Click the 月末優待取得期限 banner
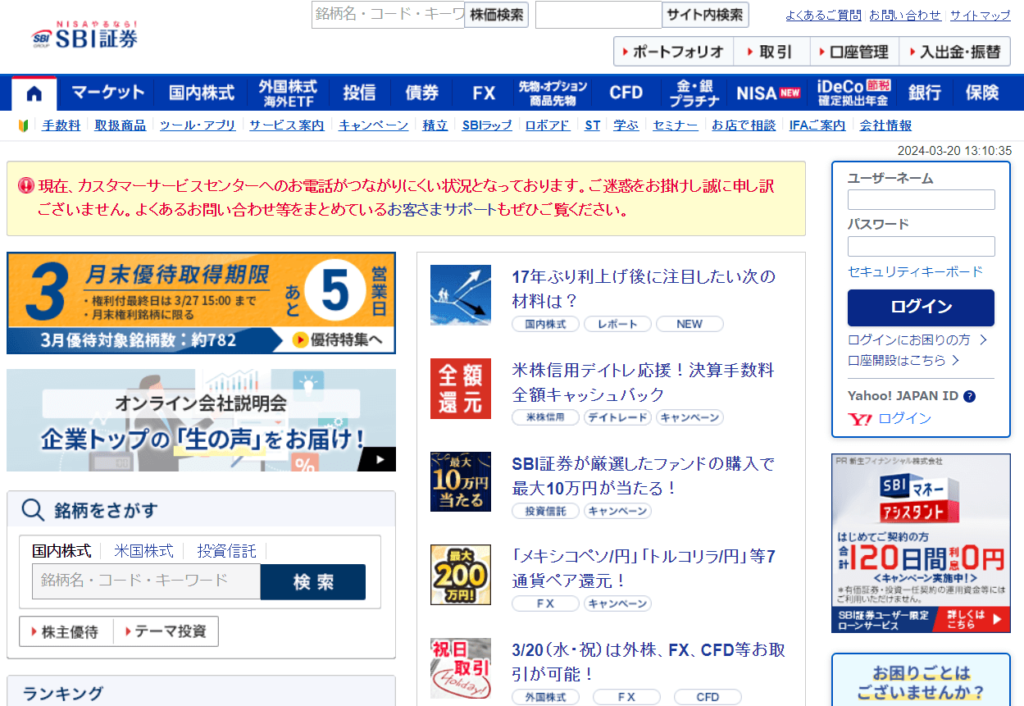The height and width of the screenshot is (706, 1024). [201, 303]
